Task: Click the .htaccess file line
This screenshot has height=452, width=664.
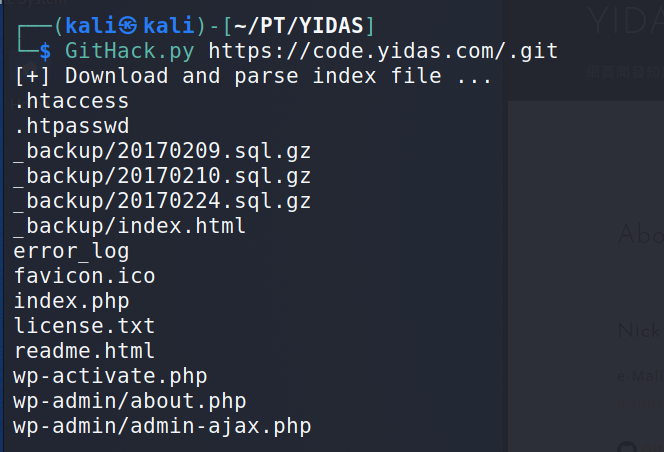Action: tap(71, 101)
